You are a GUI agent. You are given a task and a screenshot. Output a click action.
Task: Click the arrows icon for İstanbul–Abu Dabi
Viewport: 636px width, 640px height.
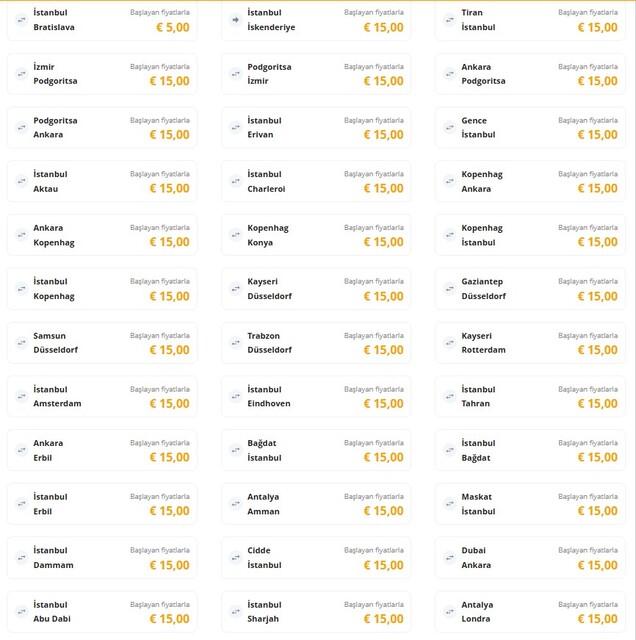[x=22, y=612]
